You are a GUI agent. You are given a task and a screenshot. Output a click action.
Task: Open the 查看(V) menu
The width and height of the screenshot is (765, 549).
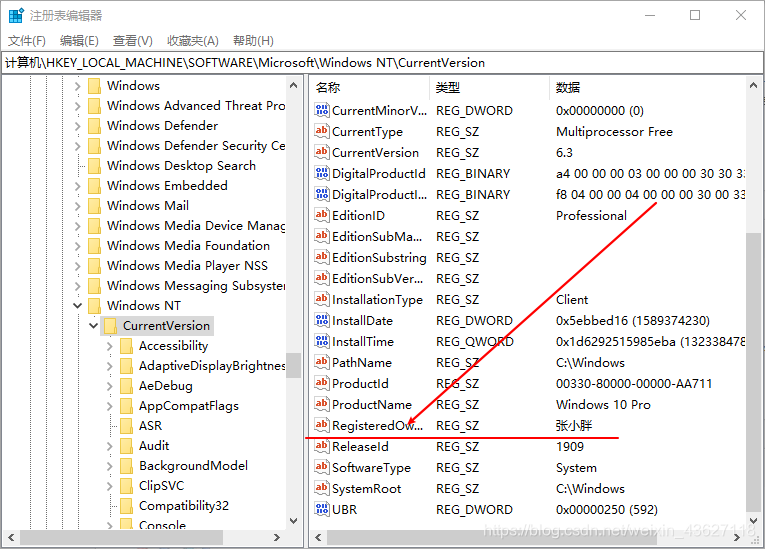[x=133, y=41]
